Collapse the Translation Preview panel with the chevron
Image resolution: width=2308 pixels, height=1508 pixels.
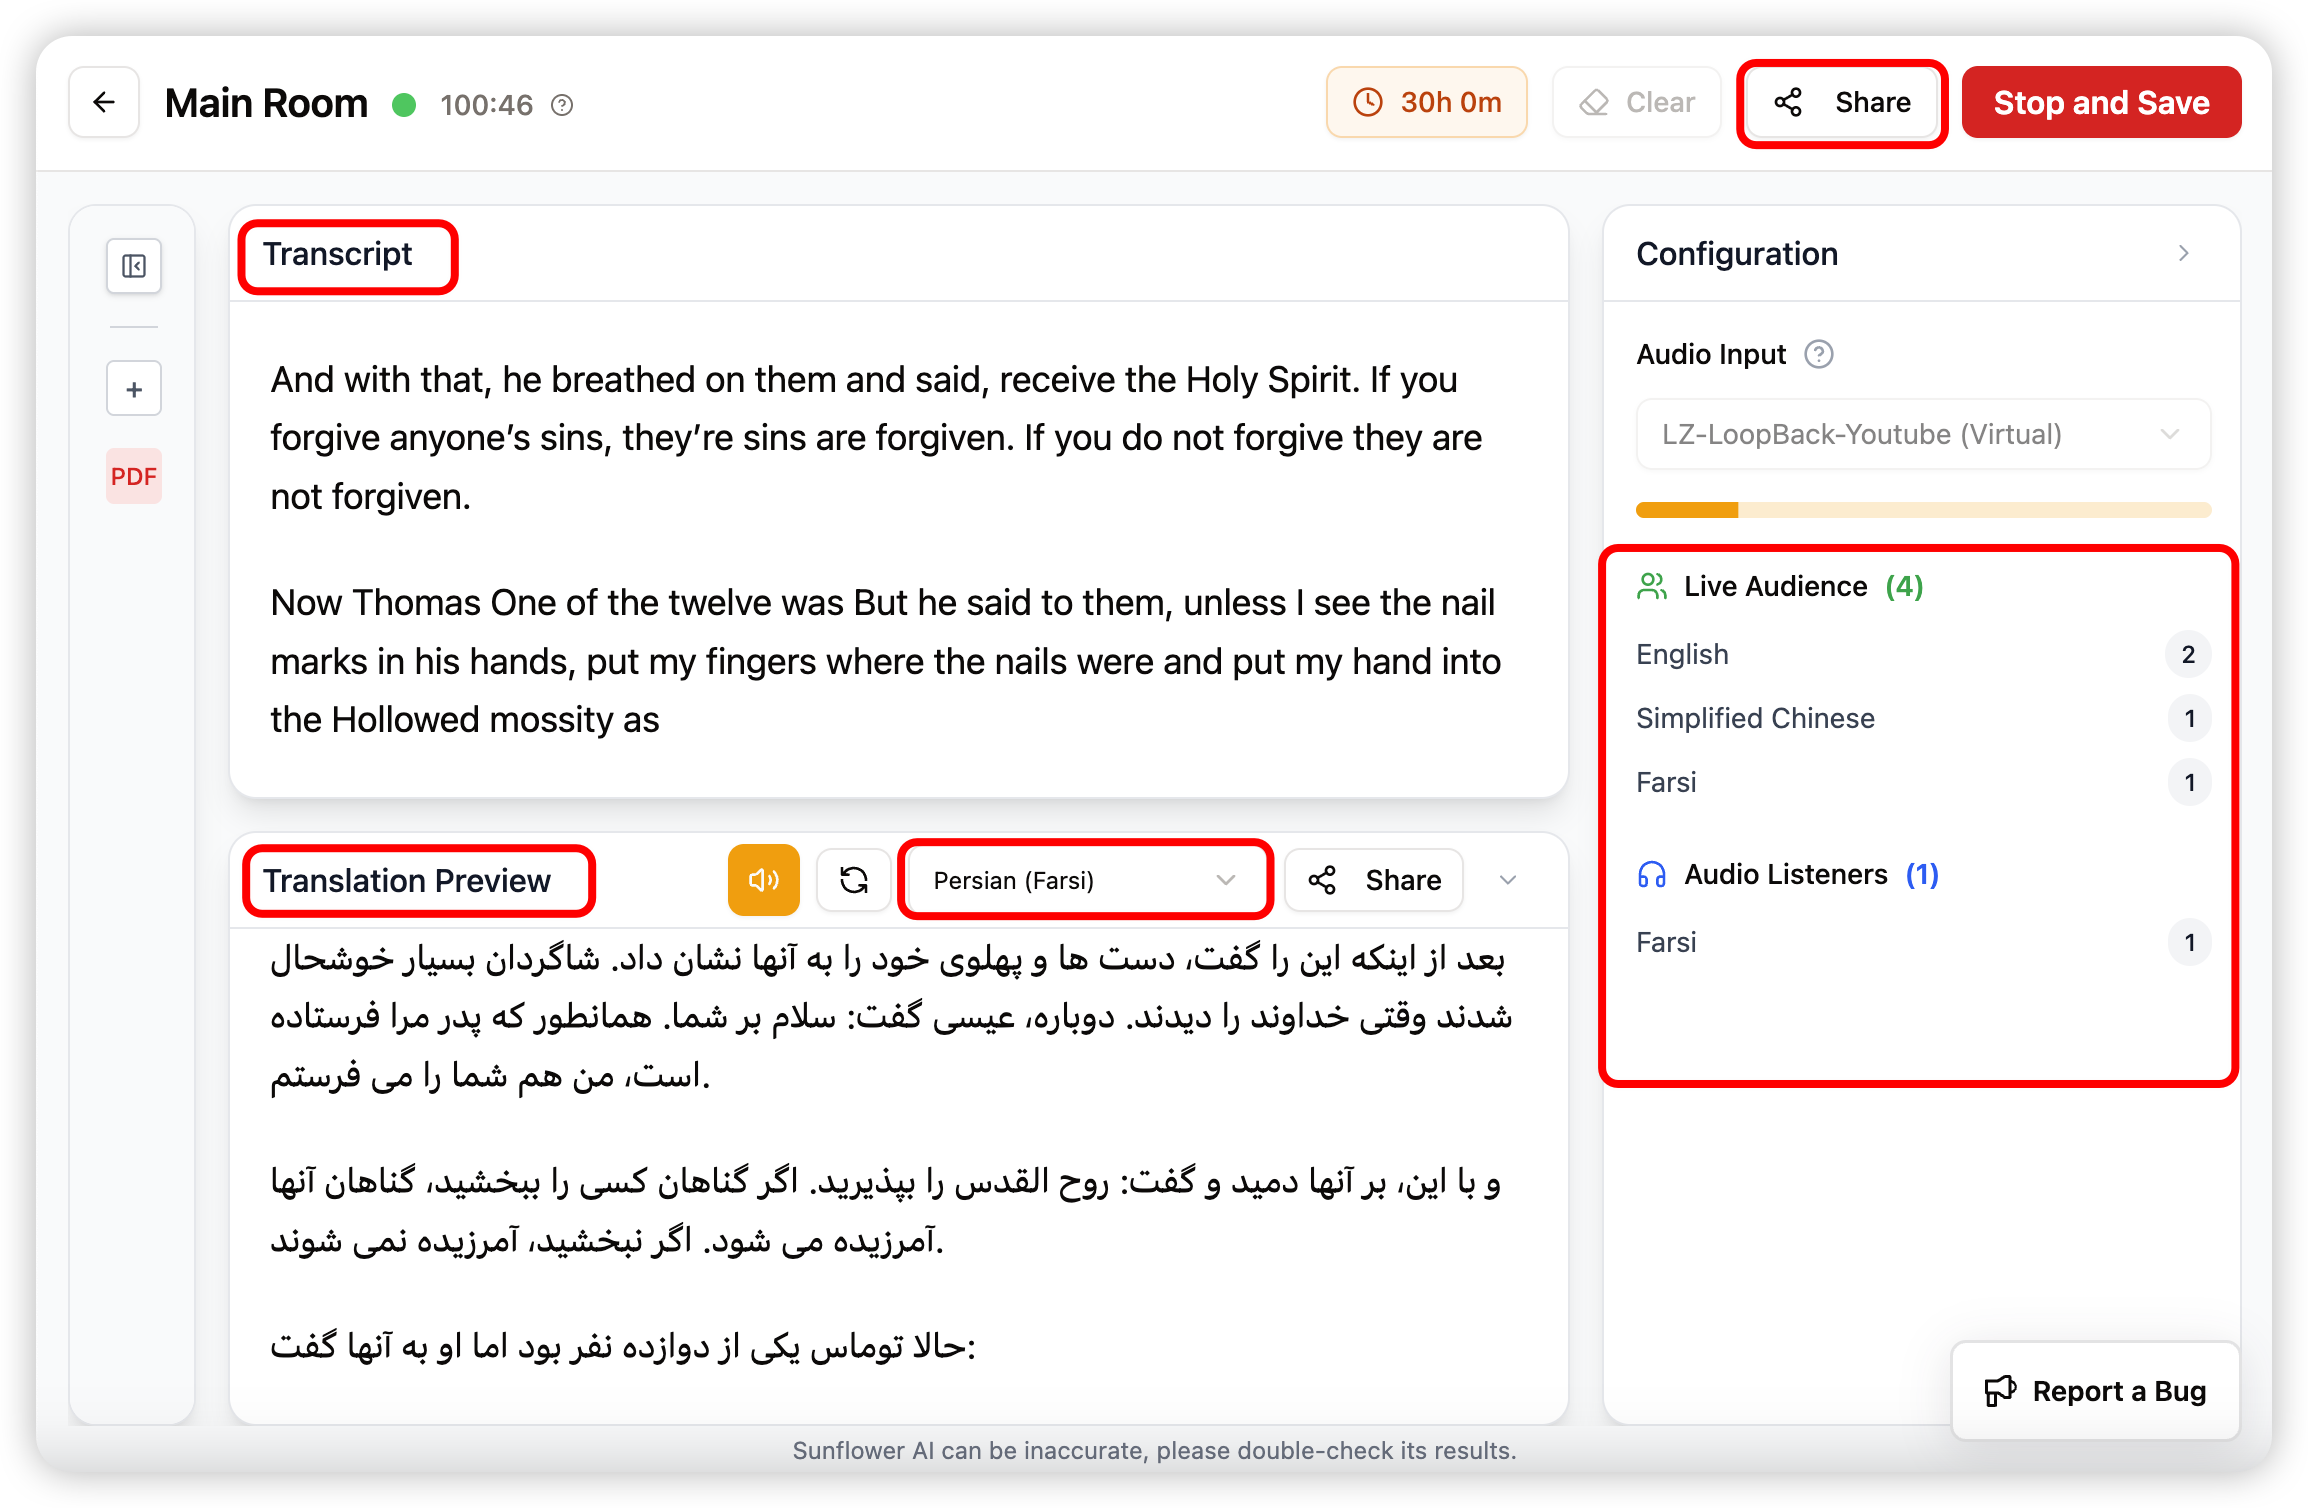tap(1508, 880)
